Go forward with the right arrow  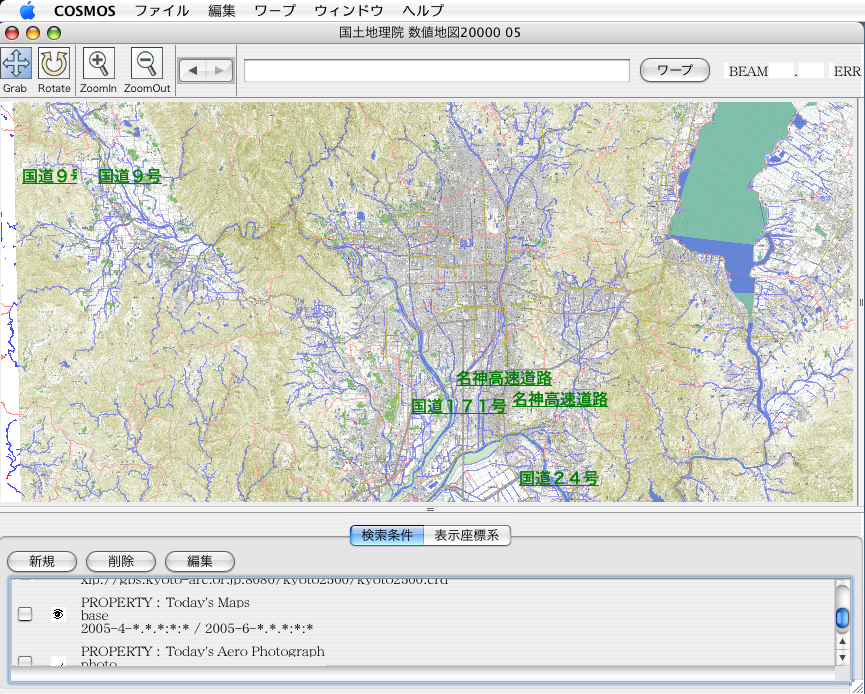[219, 71]
